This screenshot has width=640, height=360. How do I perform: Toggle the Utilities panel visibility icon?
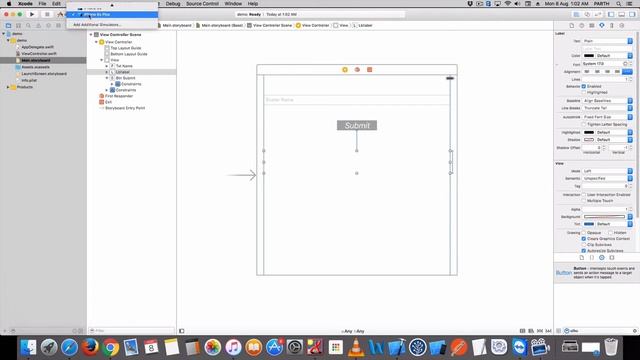[x=632, y=14]
